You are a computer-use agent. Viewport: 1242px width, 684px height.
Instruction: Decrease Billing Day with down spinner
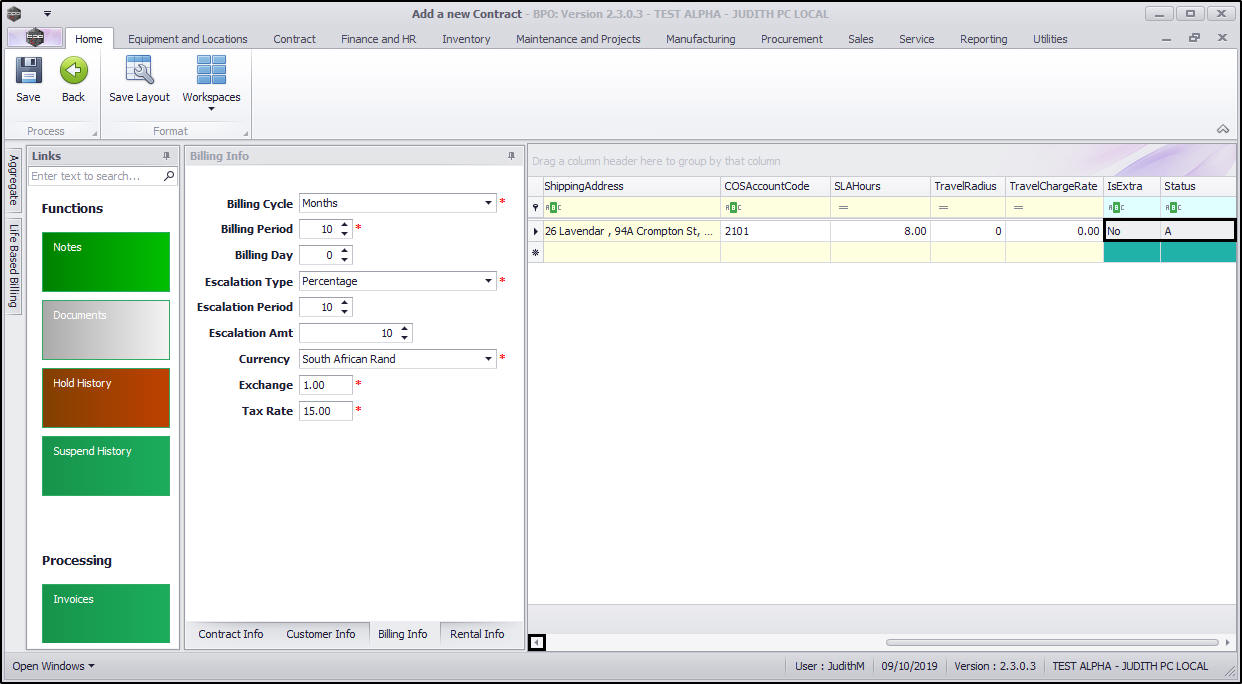tap(345, 260)
